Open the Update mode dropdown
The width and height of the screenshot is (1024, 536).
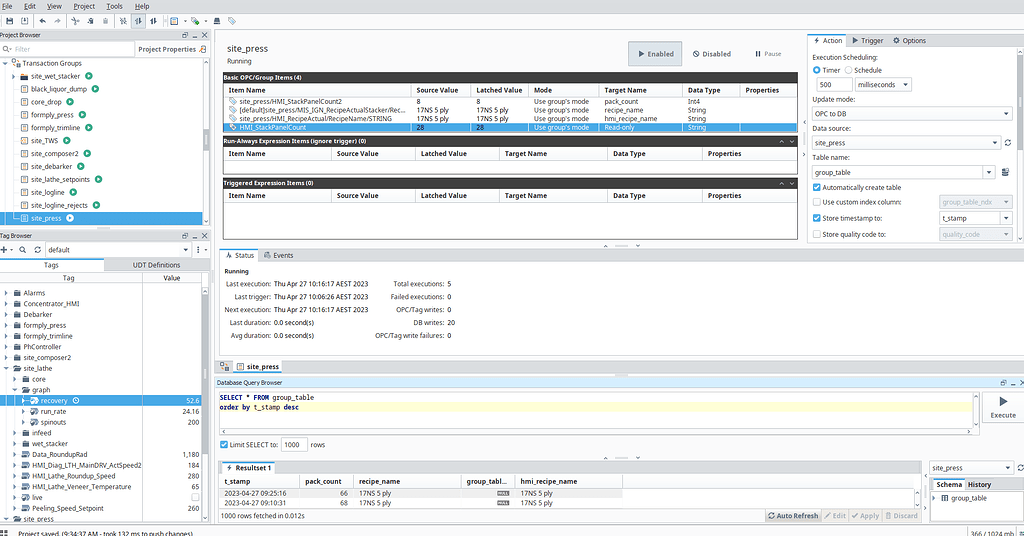(907, 114)
